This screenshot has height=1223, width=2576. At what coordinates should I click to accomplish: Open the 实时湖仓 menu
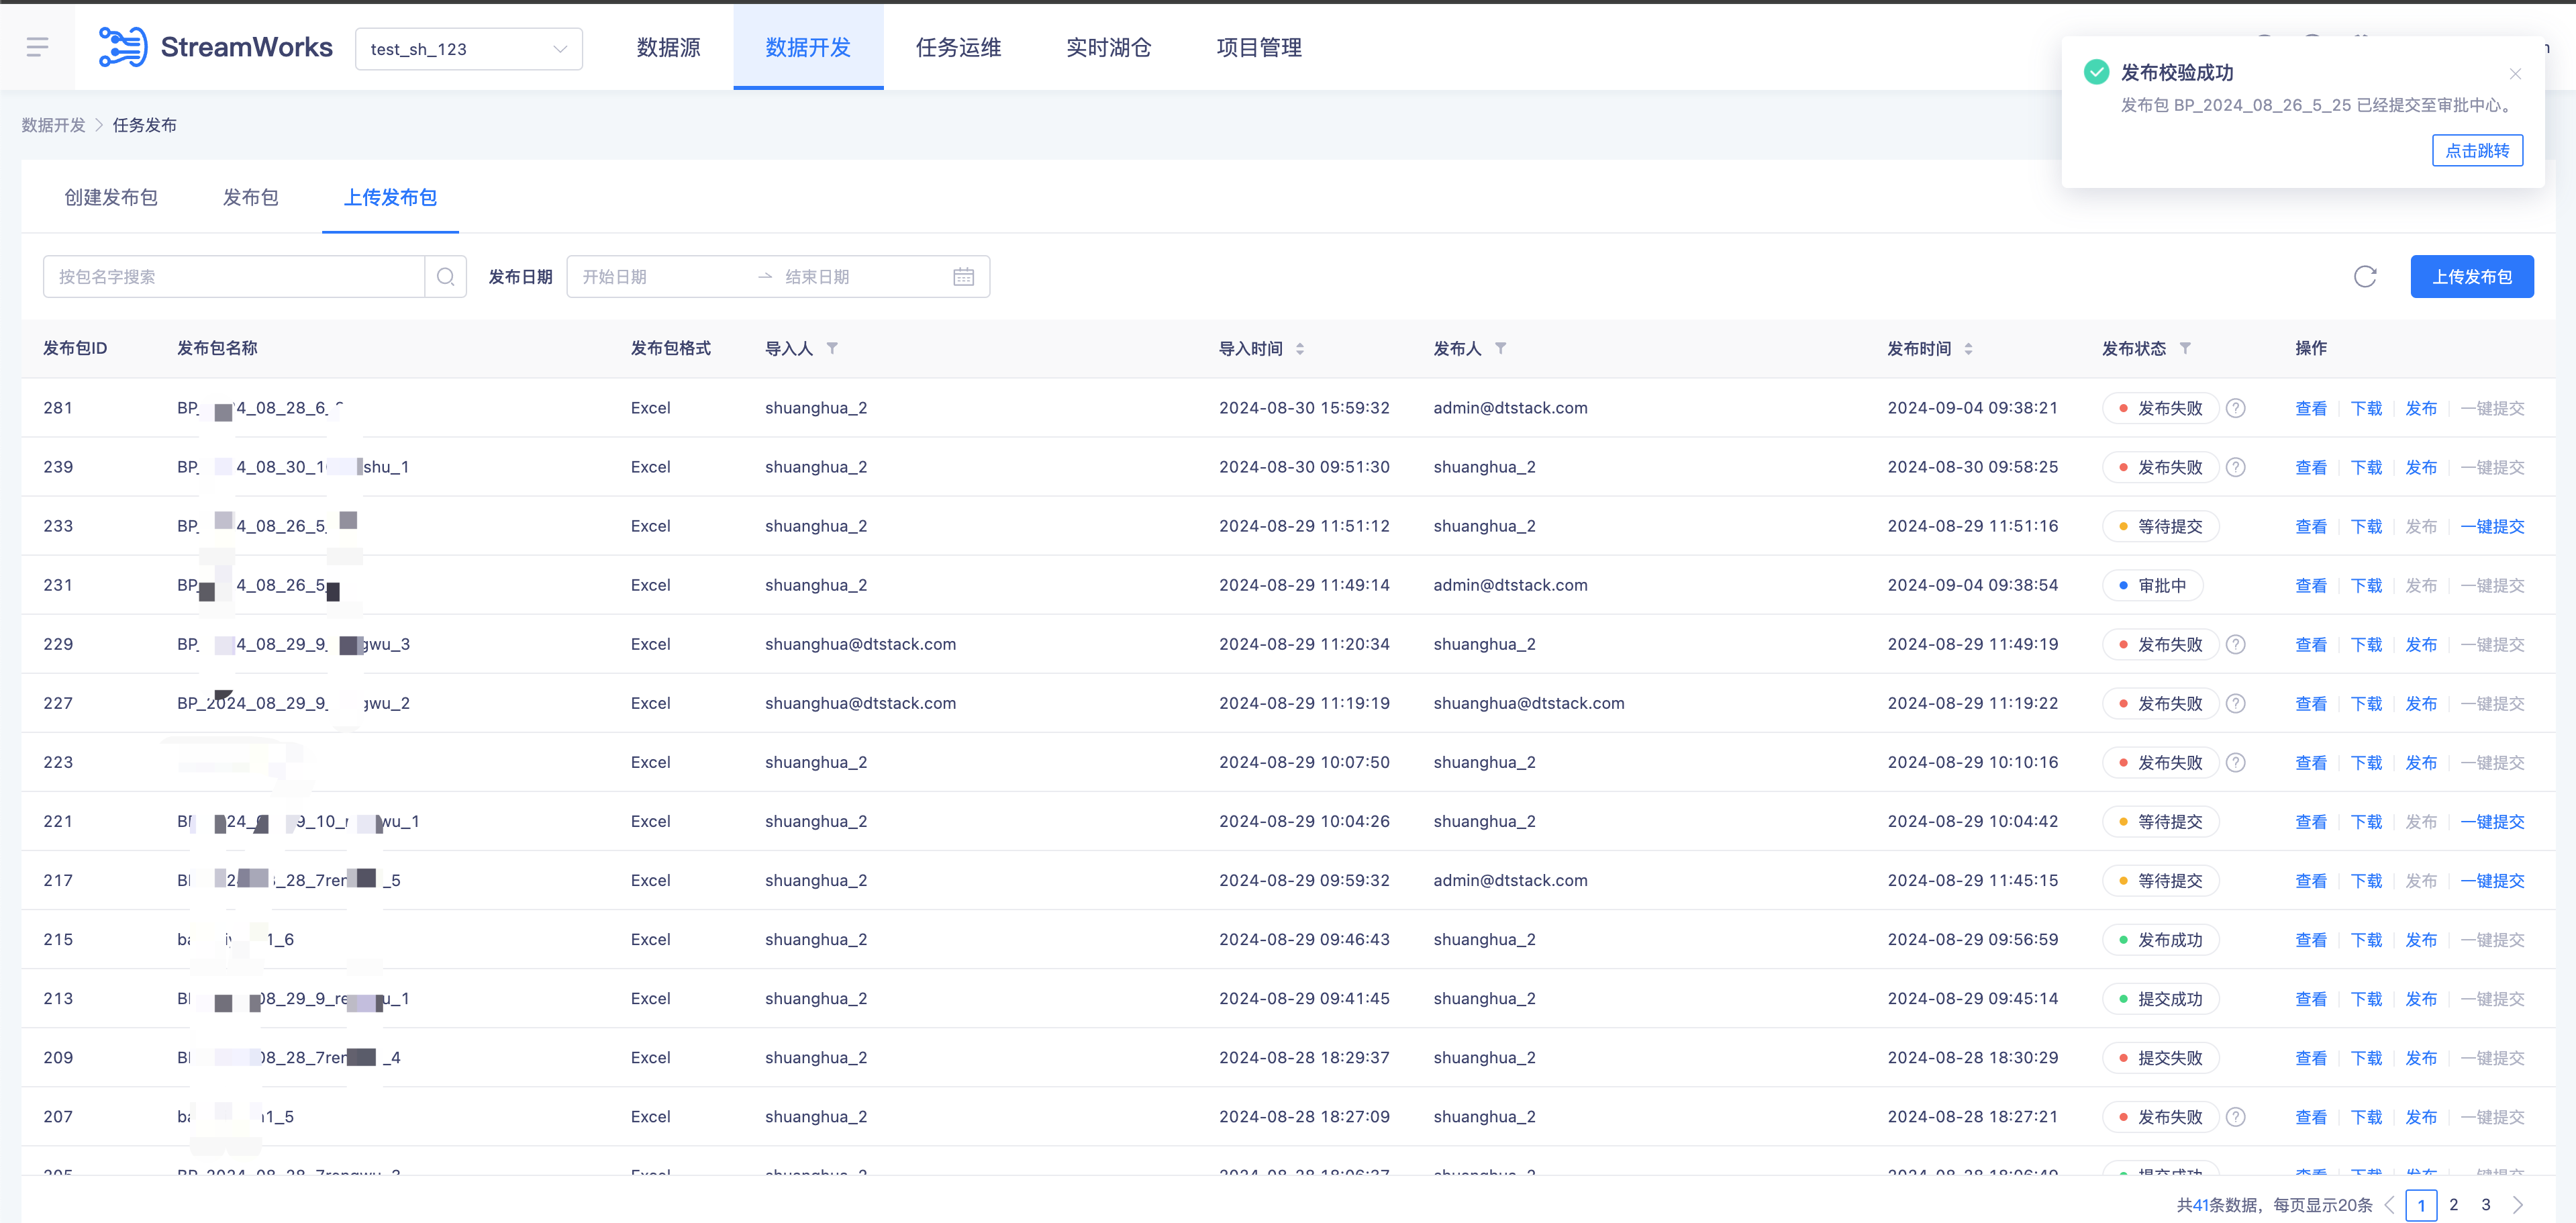coord(1108,47)
